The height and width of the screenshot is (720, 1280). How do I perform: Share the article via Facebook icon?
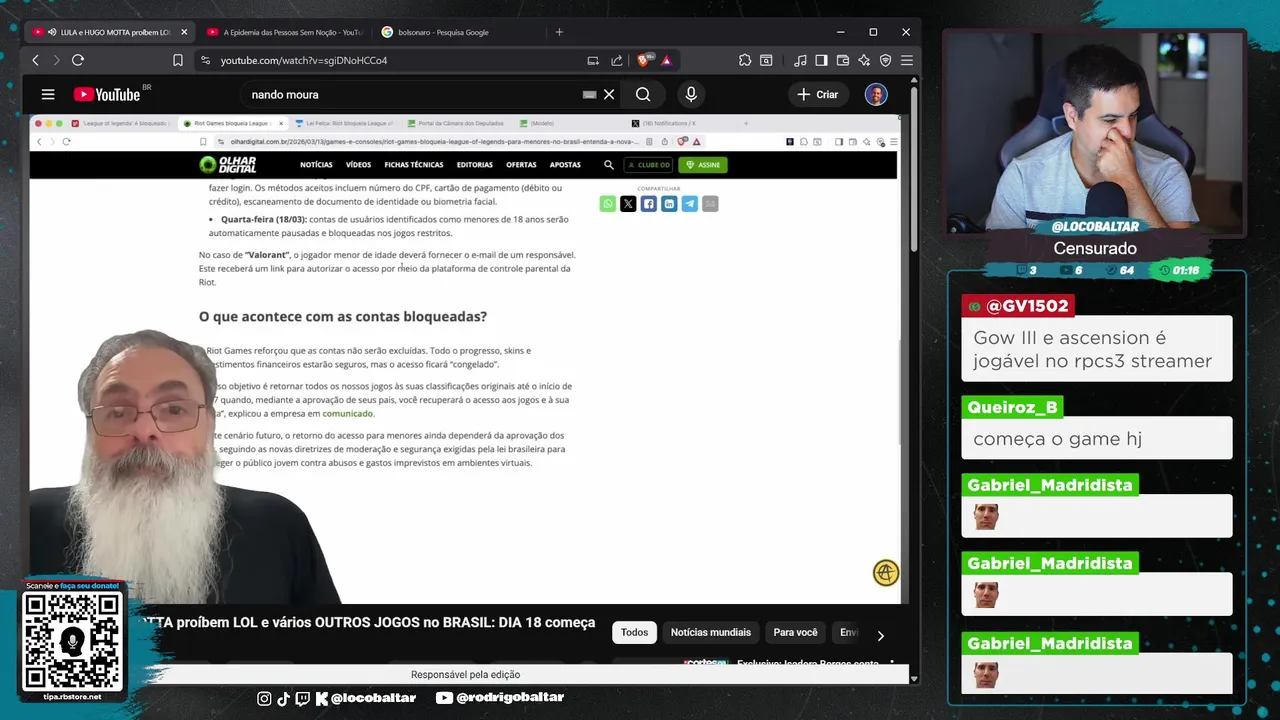pyautogui.click(x=648, y=204)
